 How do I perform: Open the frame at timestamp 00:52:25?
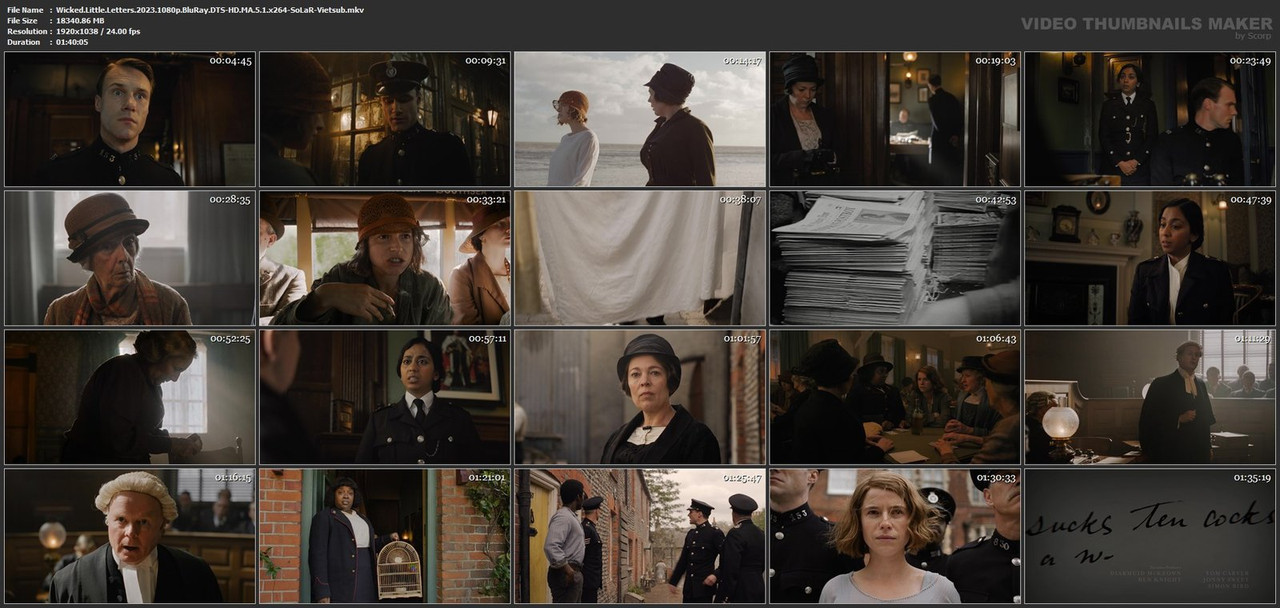click(x=130, y=397)
